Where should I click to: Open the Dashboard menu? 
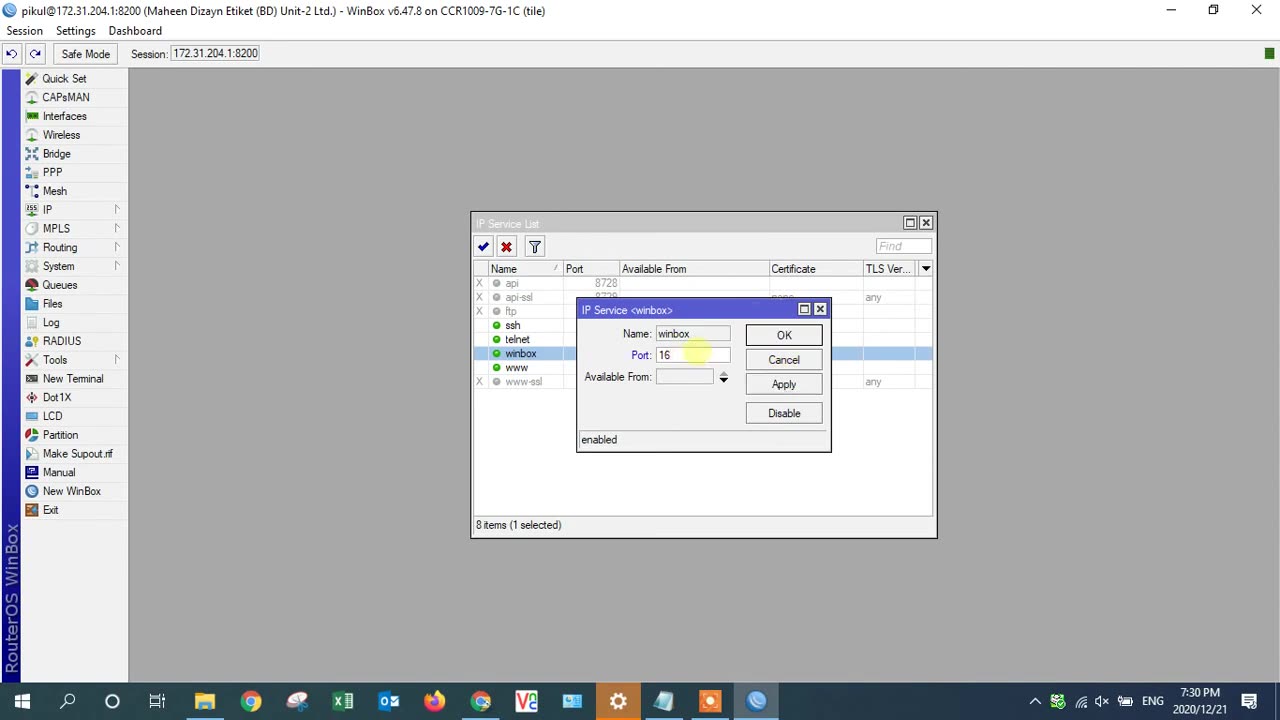135,31
